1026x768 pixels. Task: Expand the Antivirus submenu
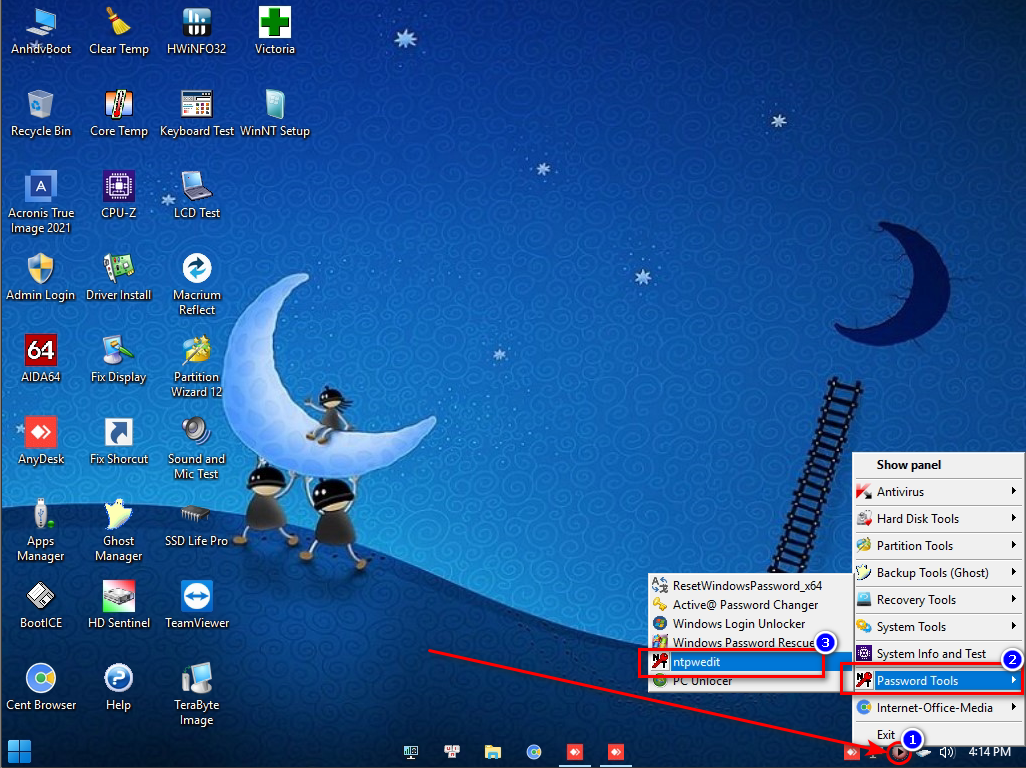(938, 491)
